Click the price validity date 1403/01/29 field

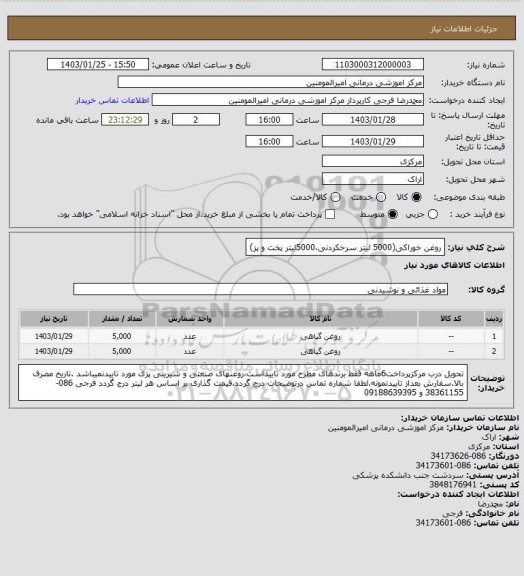[x=373, y=142]
